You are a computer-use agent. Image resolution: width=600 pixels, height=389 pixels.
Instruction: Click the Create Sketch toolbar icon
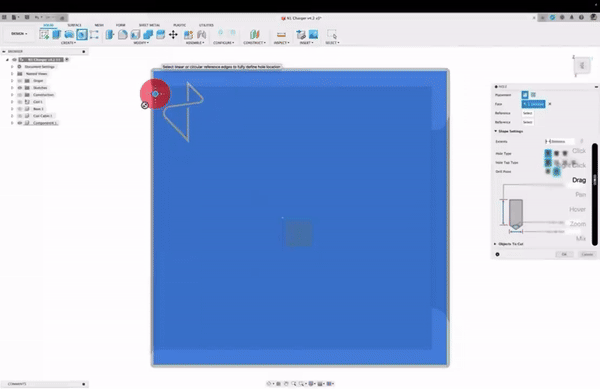44,34
